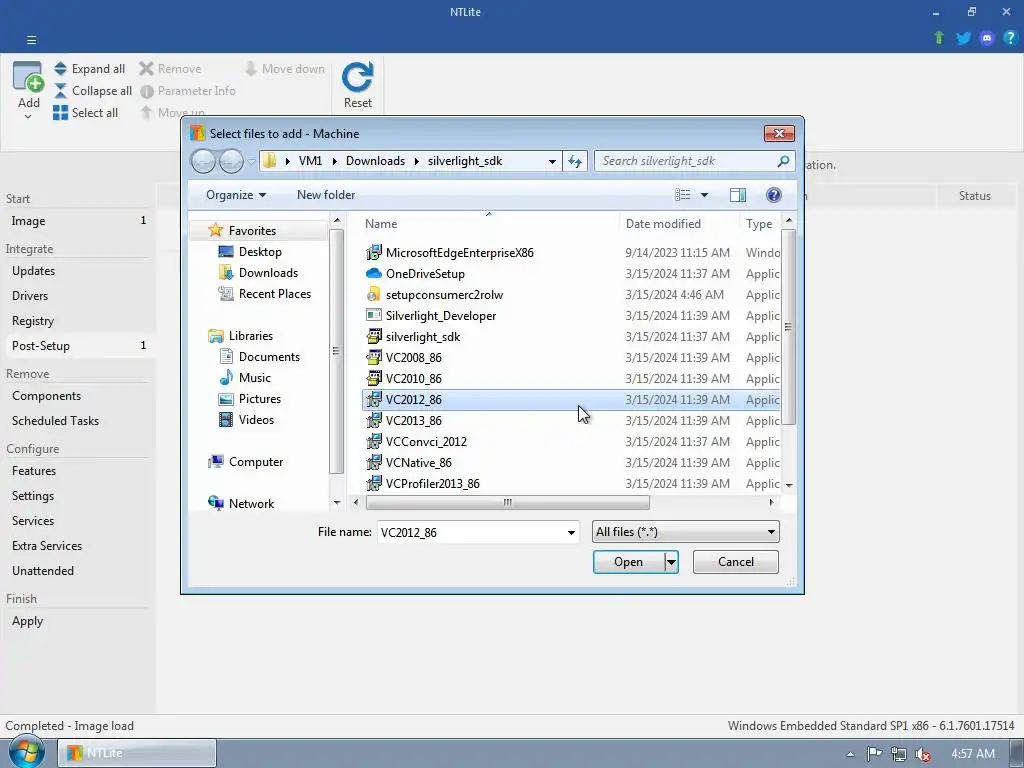Open the NTLite hamburger menu
The image size is (1024, 768).
(31, 40)
